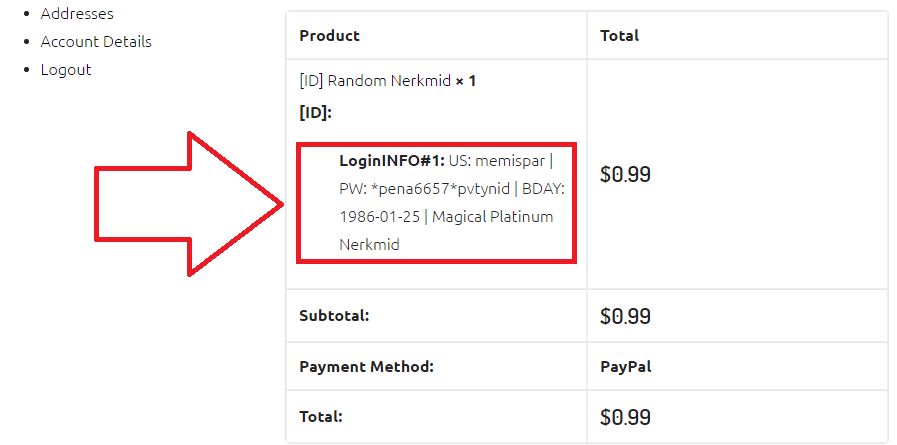Open the Addresses link
Screen dimensions: 897x445
pos(77,14)
